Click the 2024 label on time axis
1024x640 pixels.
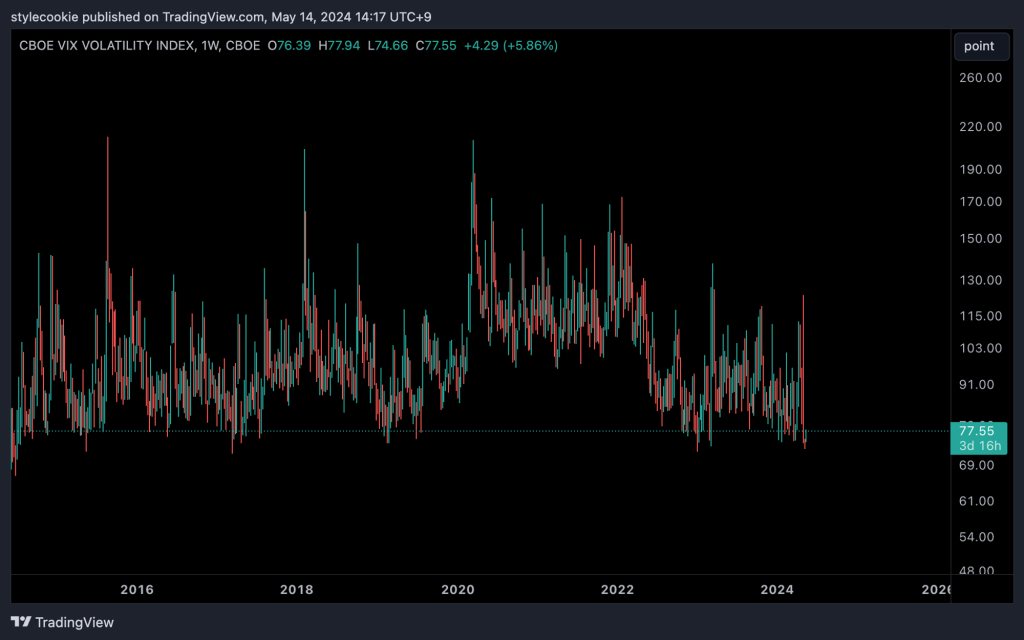(x=777, y=589)
